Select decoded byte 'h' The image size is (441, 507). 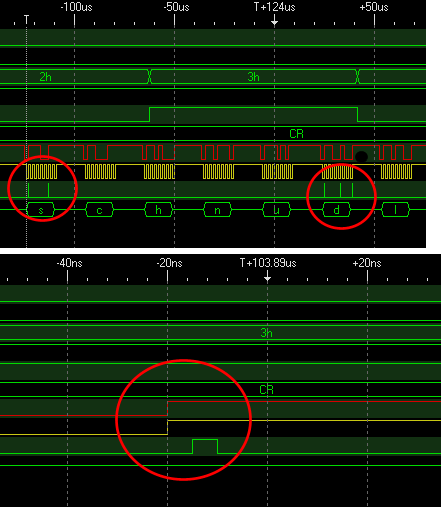(158, 210)
